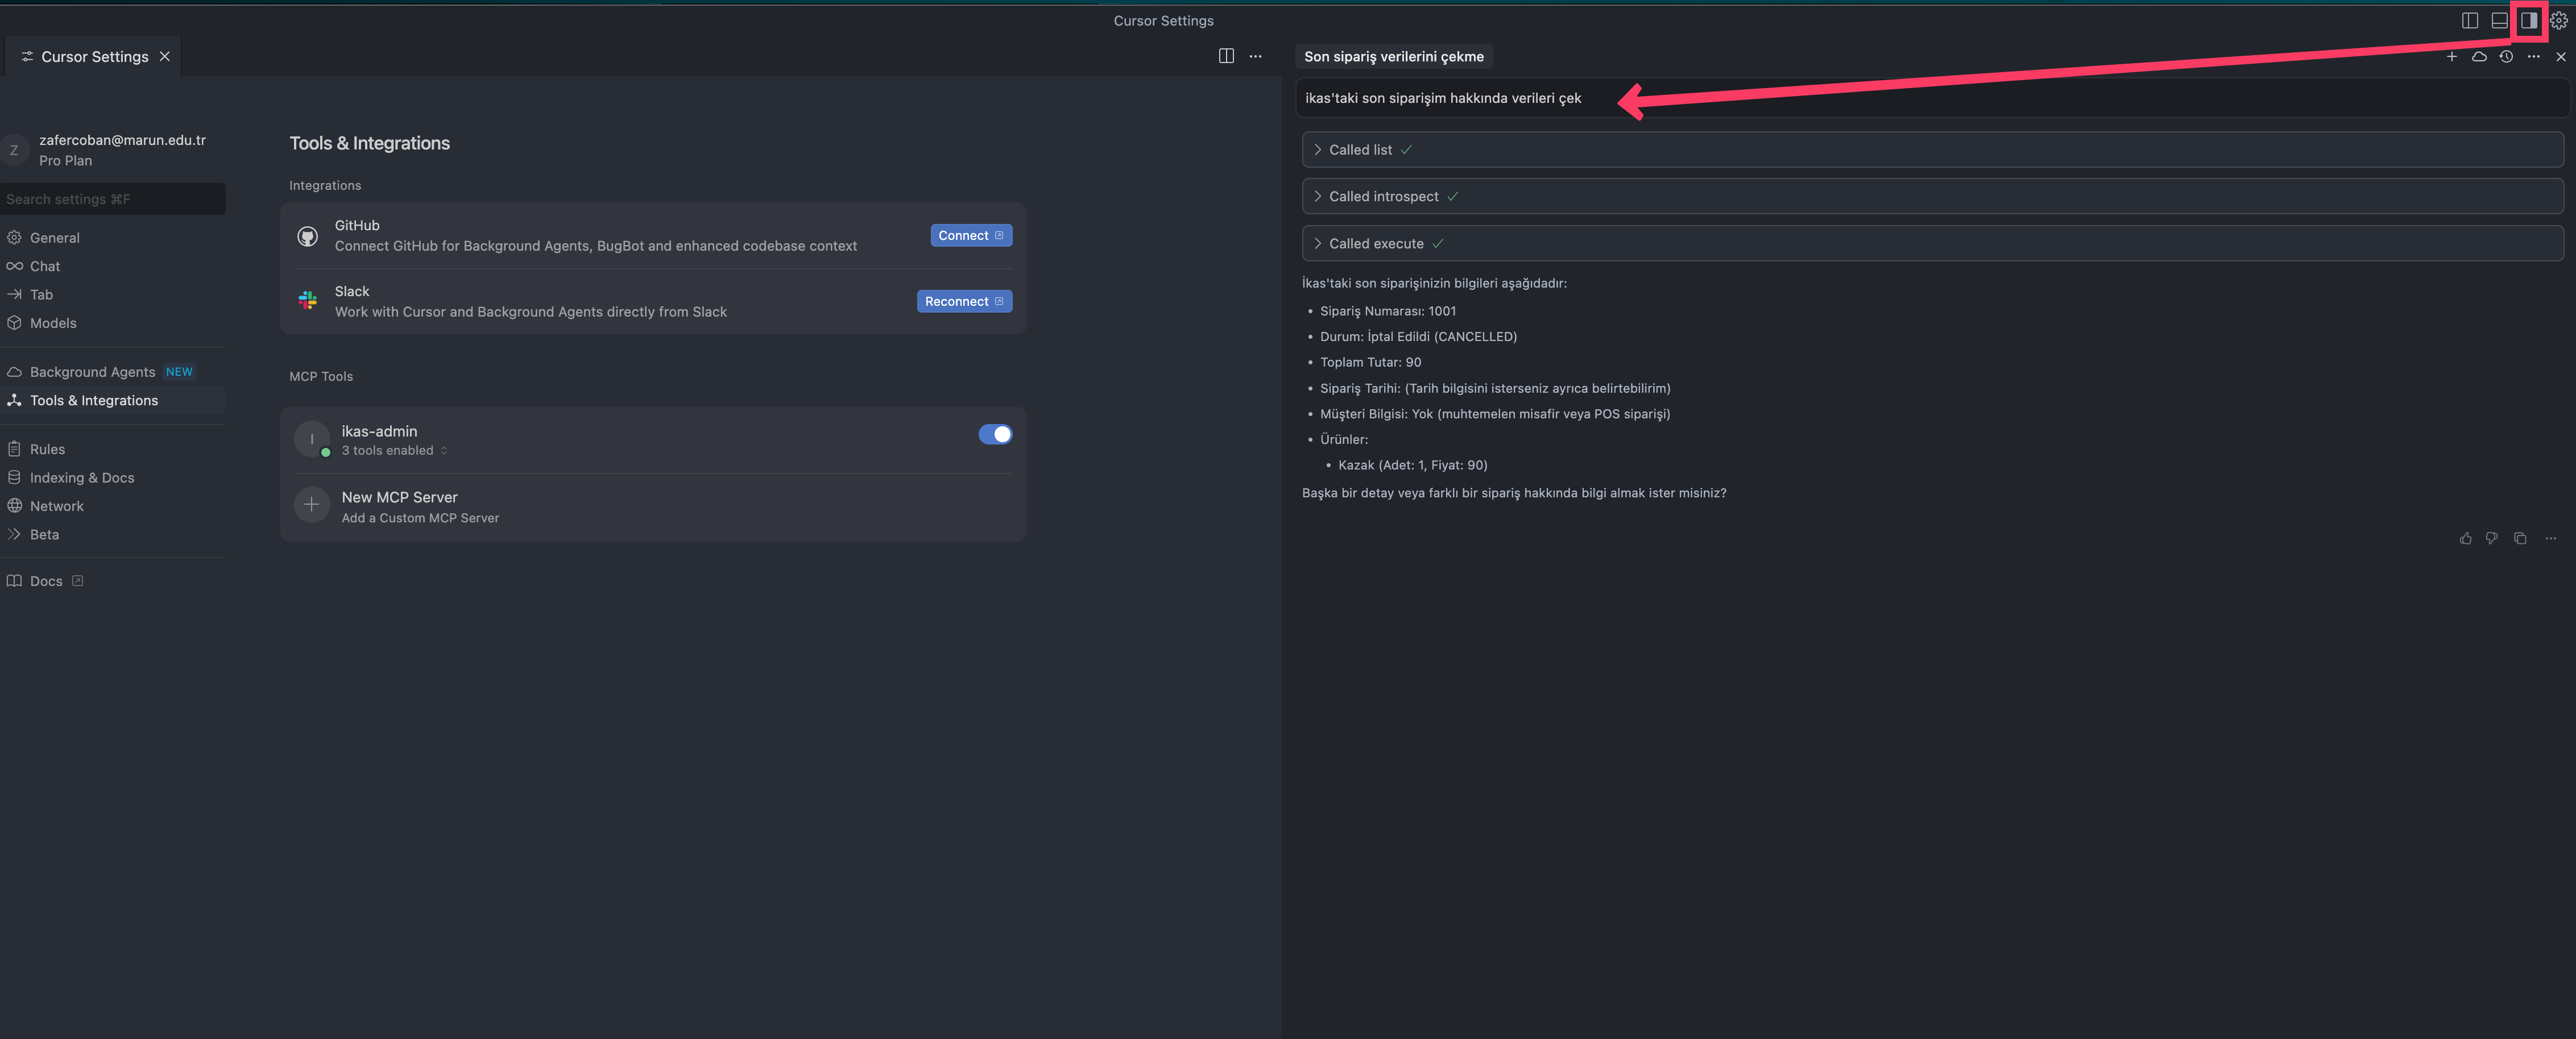Click 'Durum: İptal Edildi (CANCELLED)' line

pyautogui.click(x=1418, y=337)
